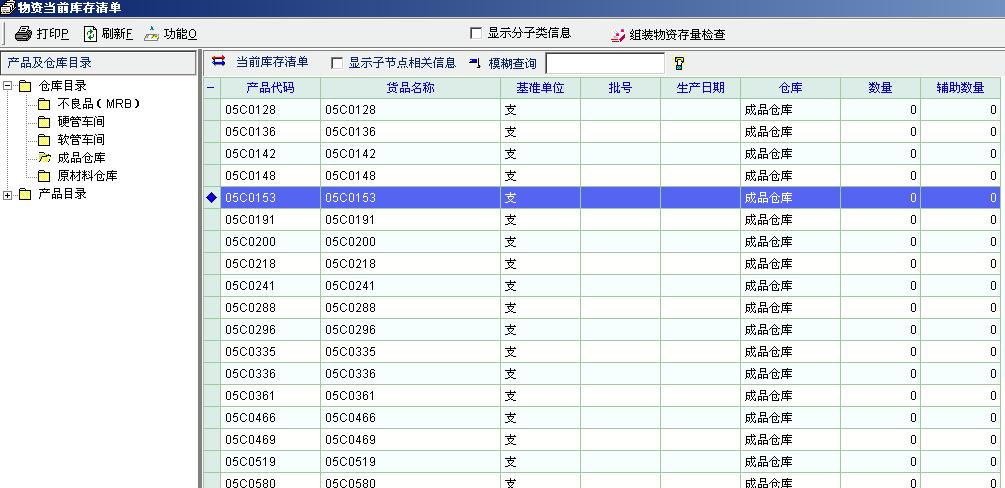Enable 显示分子类信息 checkbox
Image resolution: width=1005 pixels, height=488 pixels.
[x=476, y=33]
